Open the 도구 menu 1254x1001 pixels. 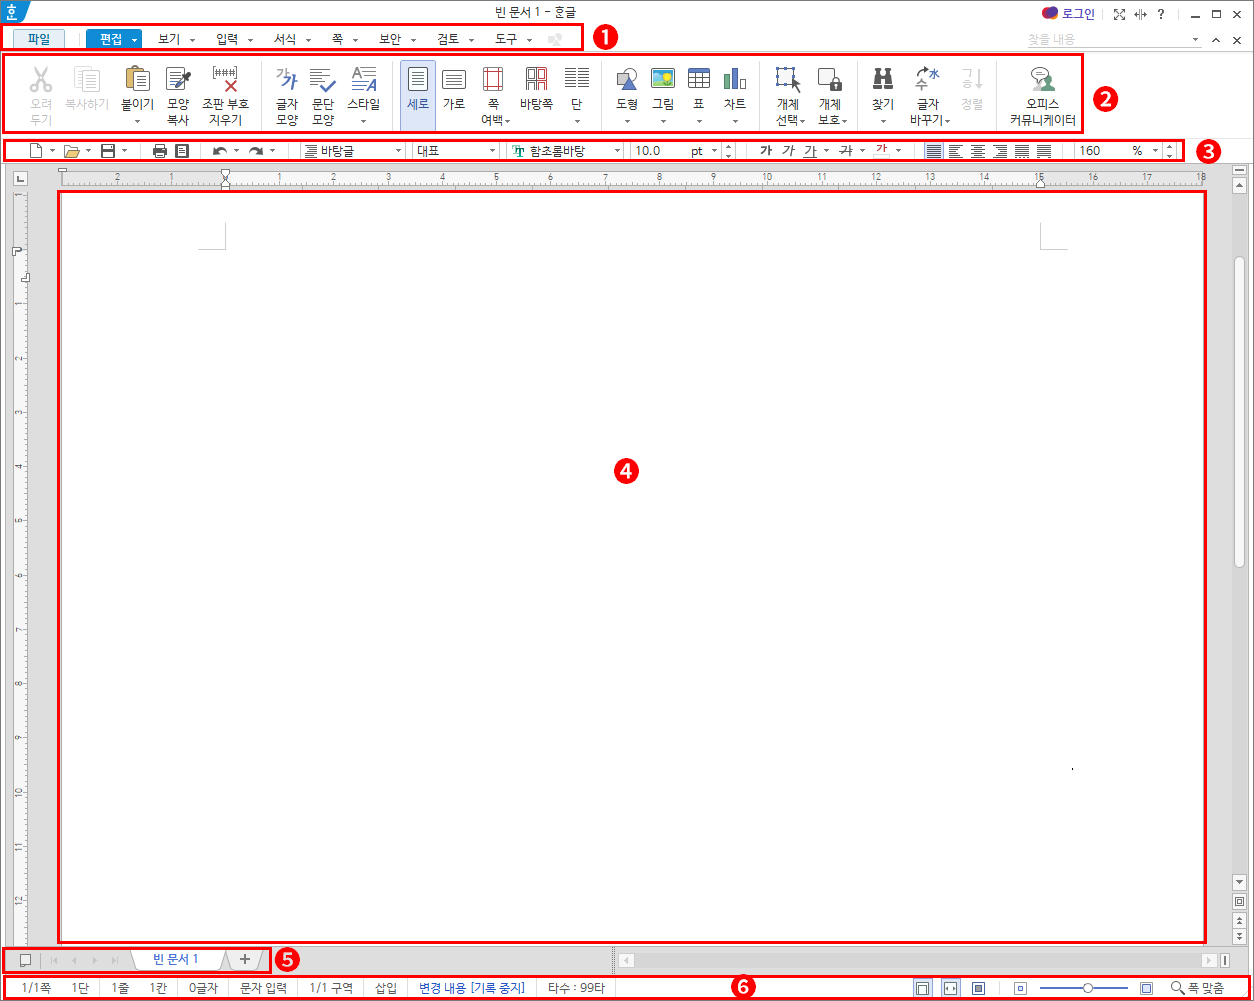[x=506, y=39]
